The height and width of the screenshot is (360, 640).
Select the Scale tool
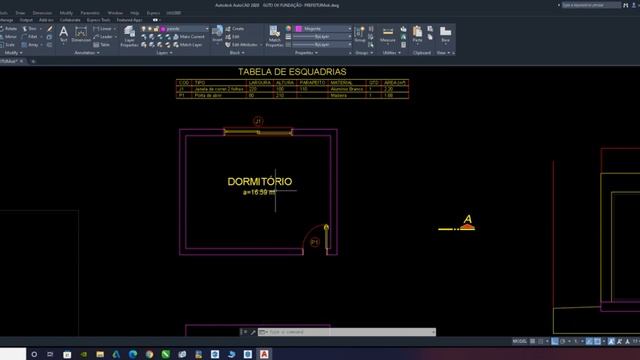(8, 45)
